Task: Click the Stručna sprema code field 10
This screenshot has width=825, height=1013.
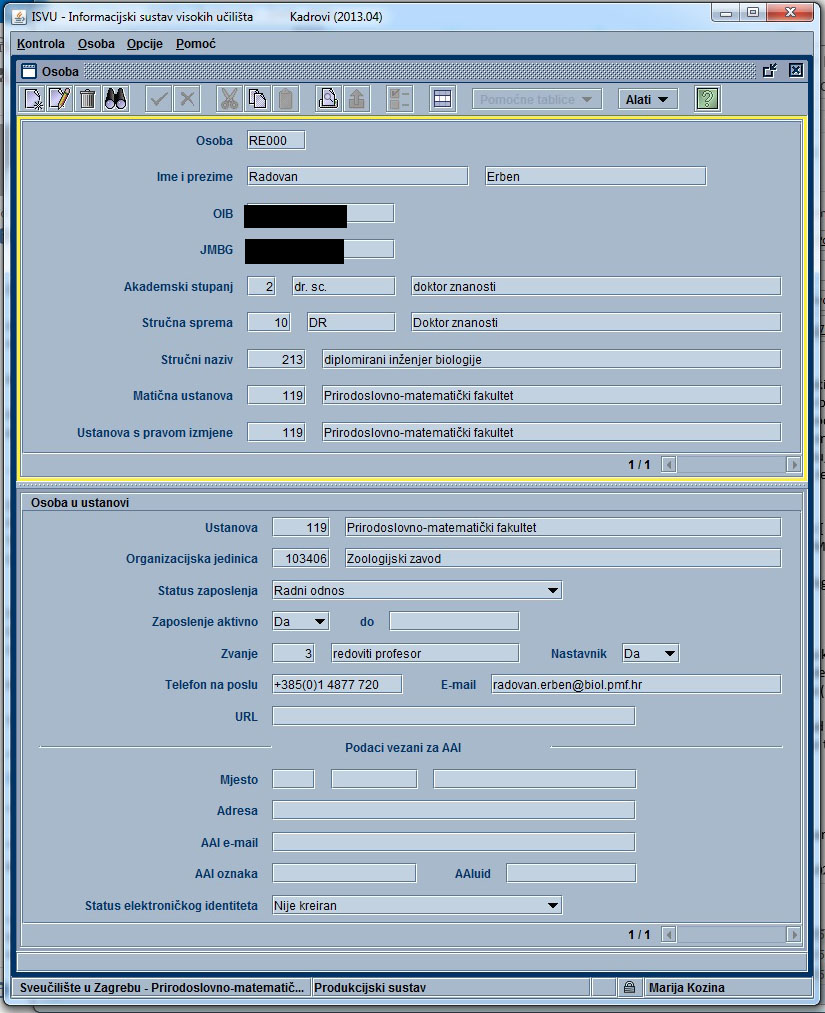Action: point(269,322)
